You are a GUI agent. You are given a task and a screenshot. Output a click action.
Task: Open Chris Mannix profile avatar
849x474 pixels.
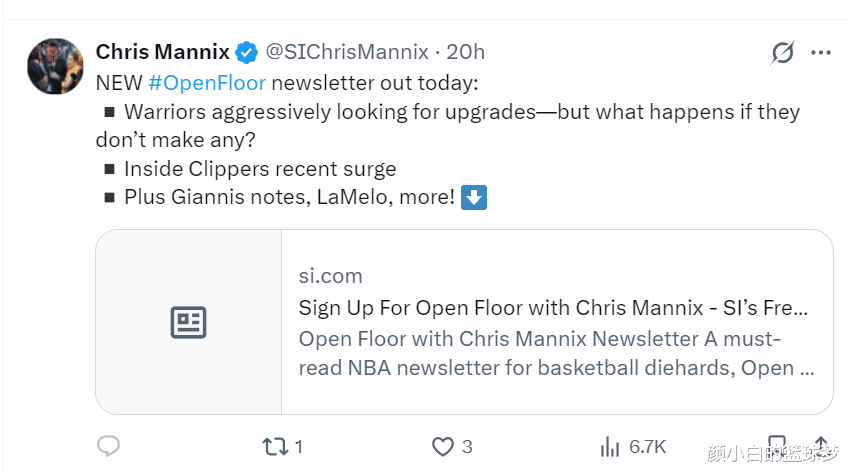55,67
